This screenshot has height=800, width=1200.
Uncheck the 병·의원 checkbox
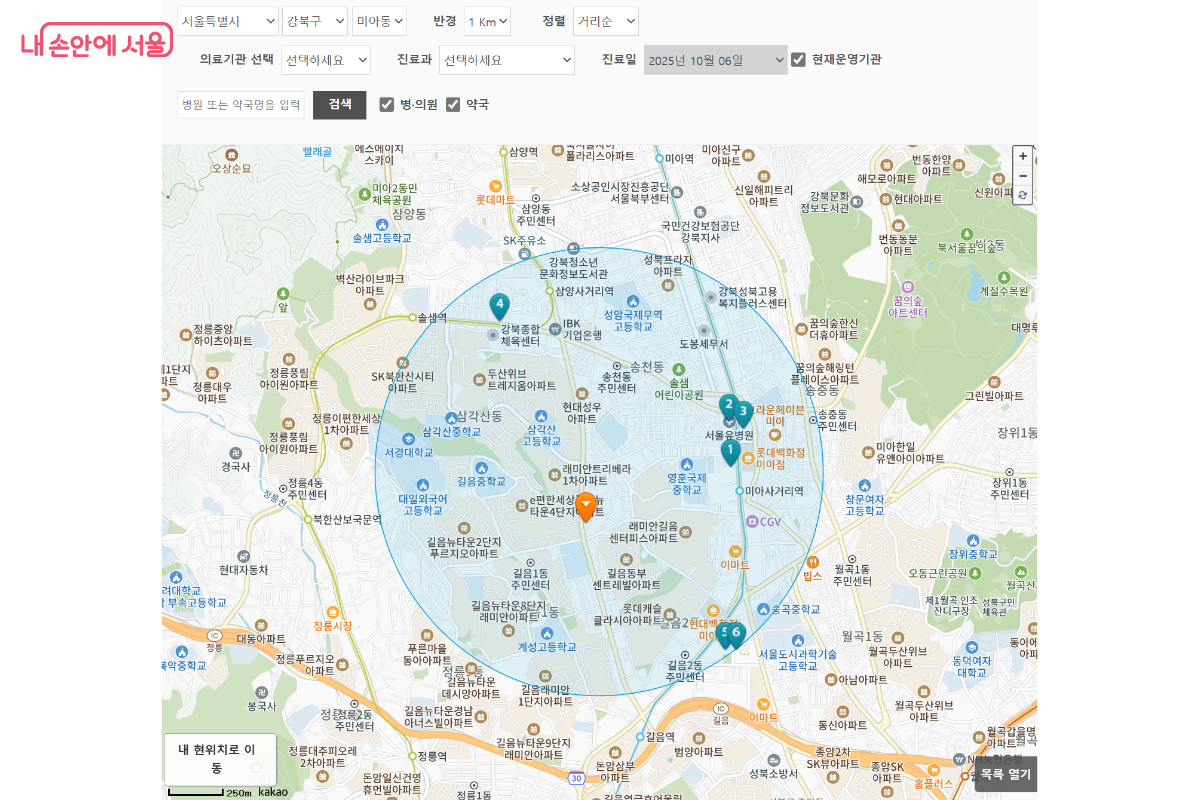(387, 104)
